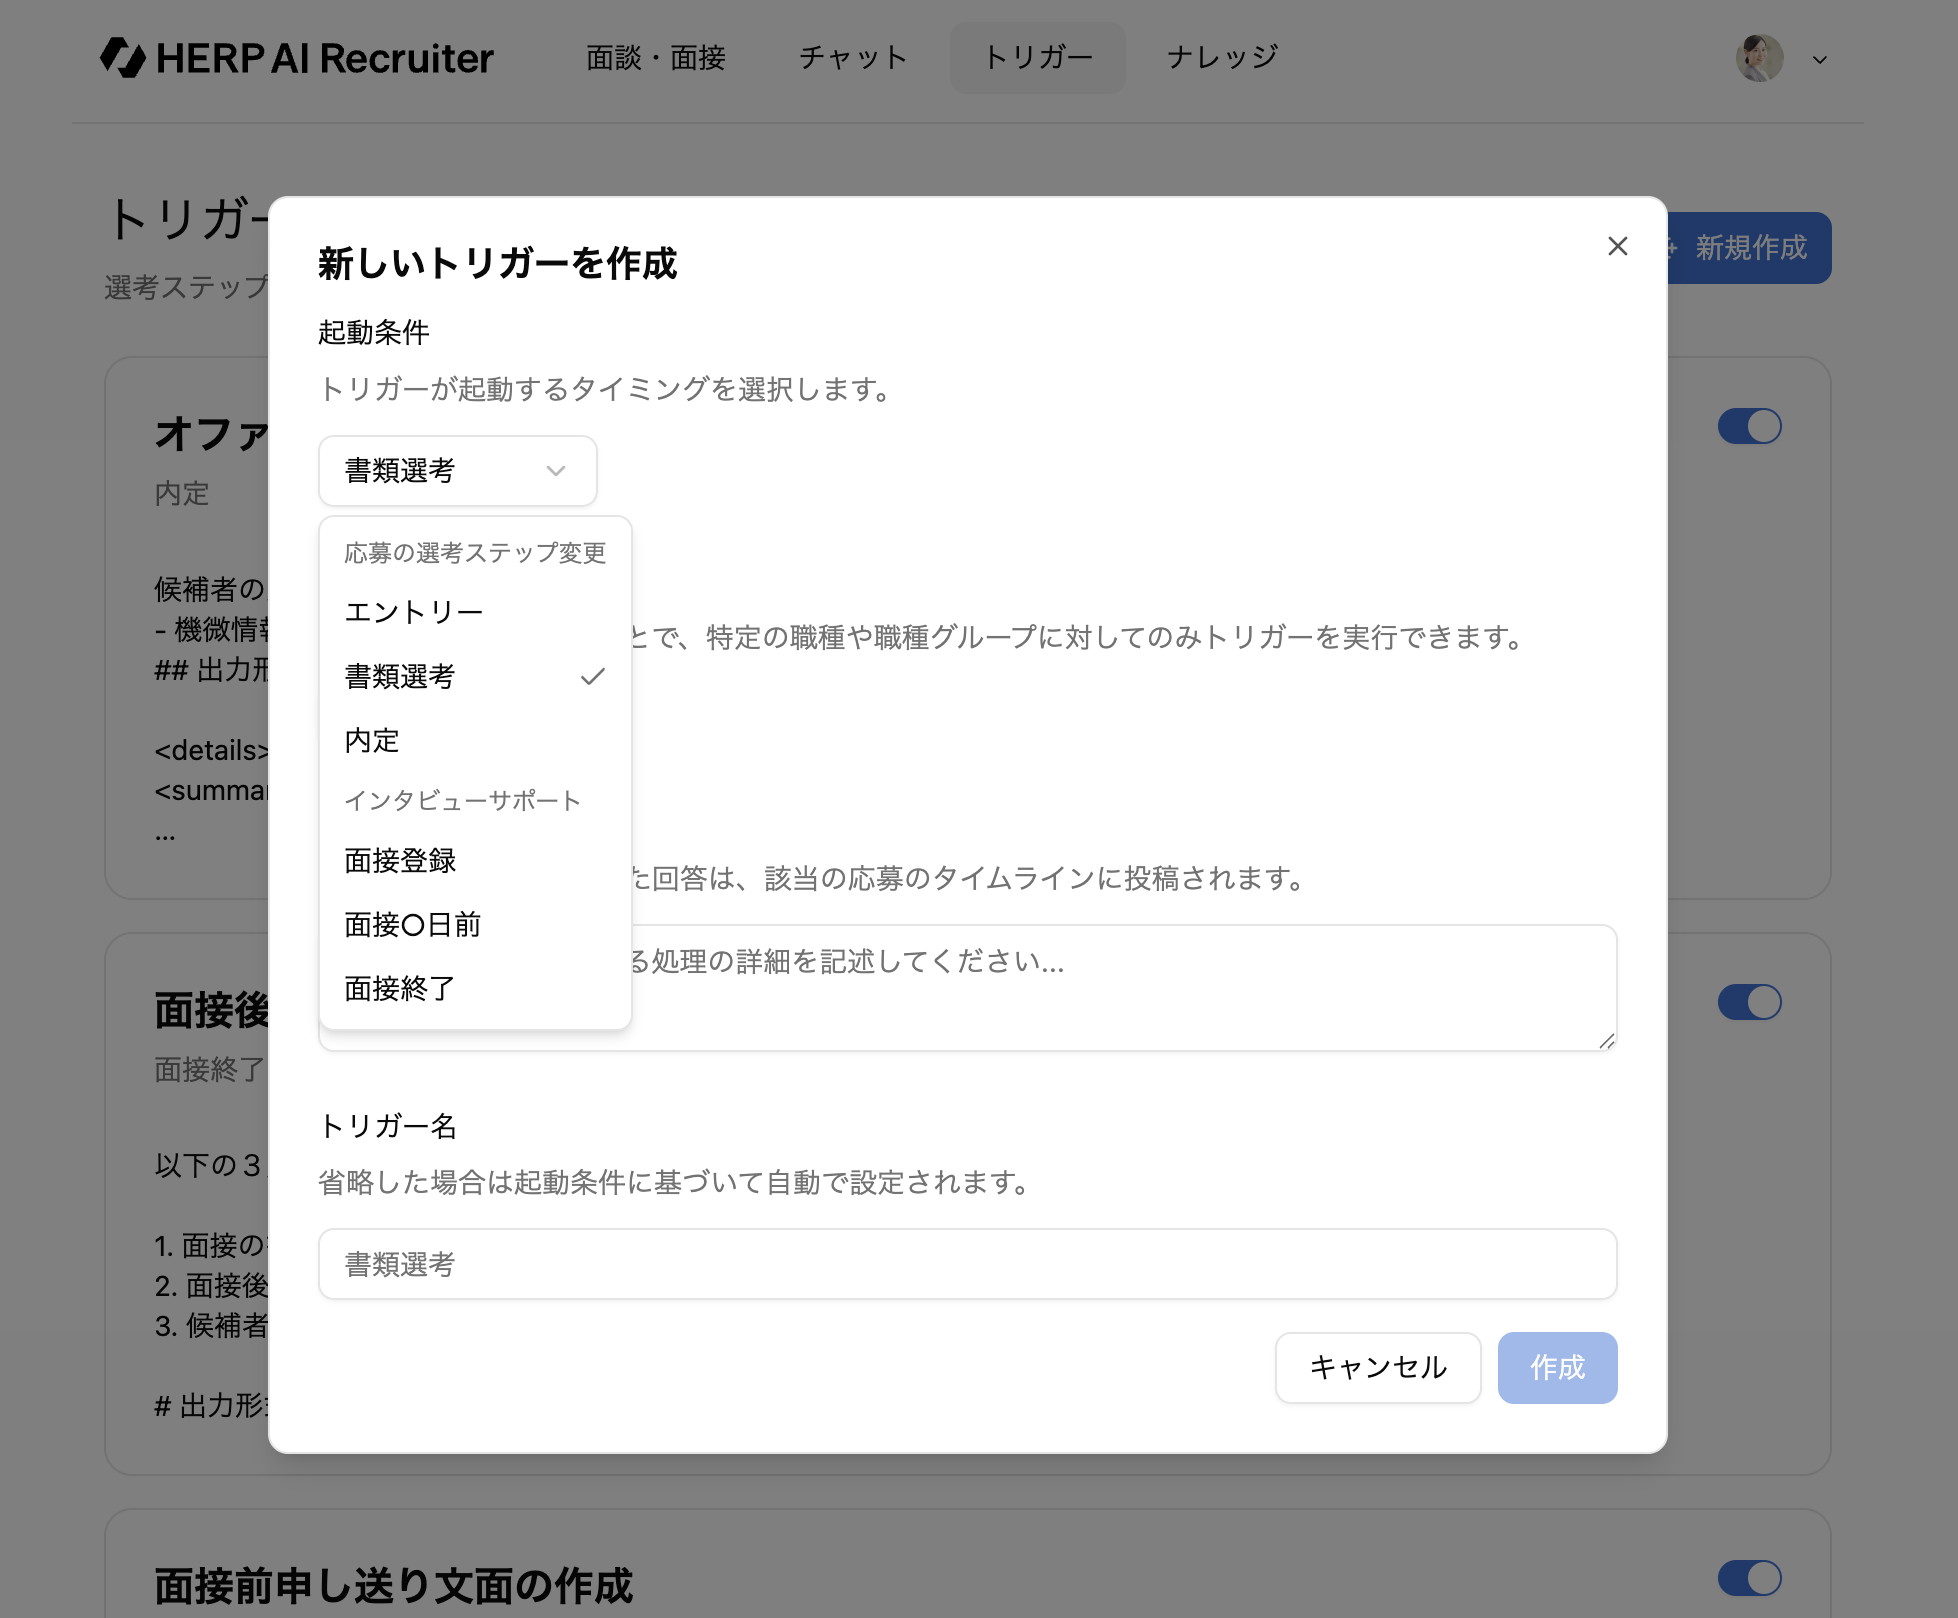The width and height of the screenshot is (1958, 1618).
Task: Click the checkmark beside 書類選考 option
Action: coord(593,677)
